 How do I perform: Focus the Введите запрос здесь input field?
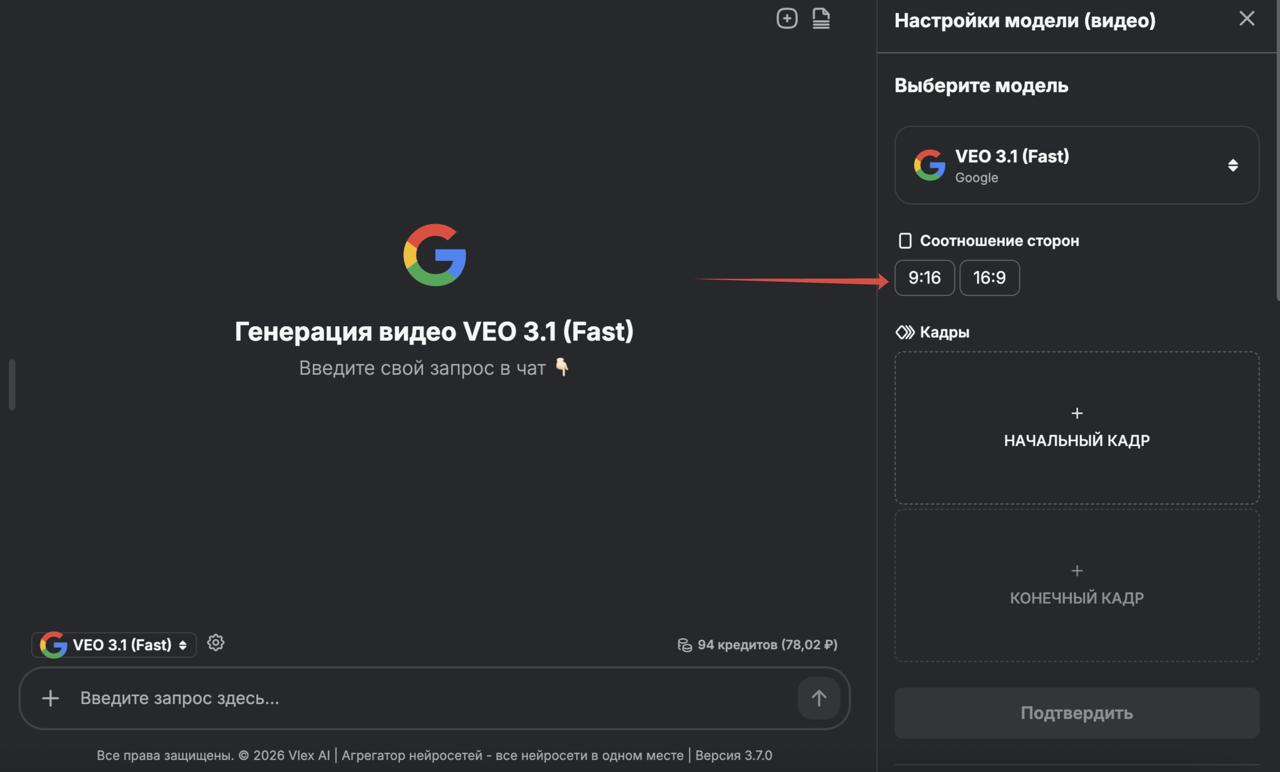coord(430,698)
